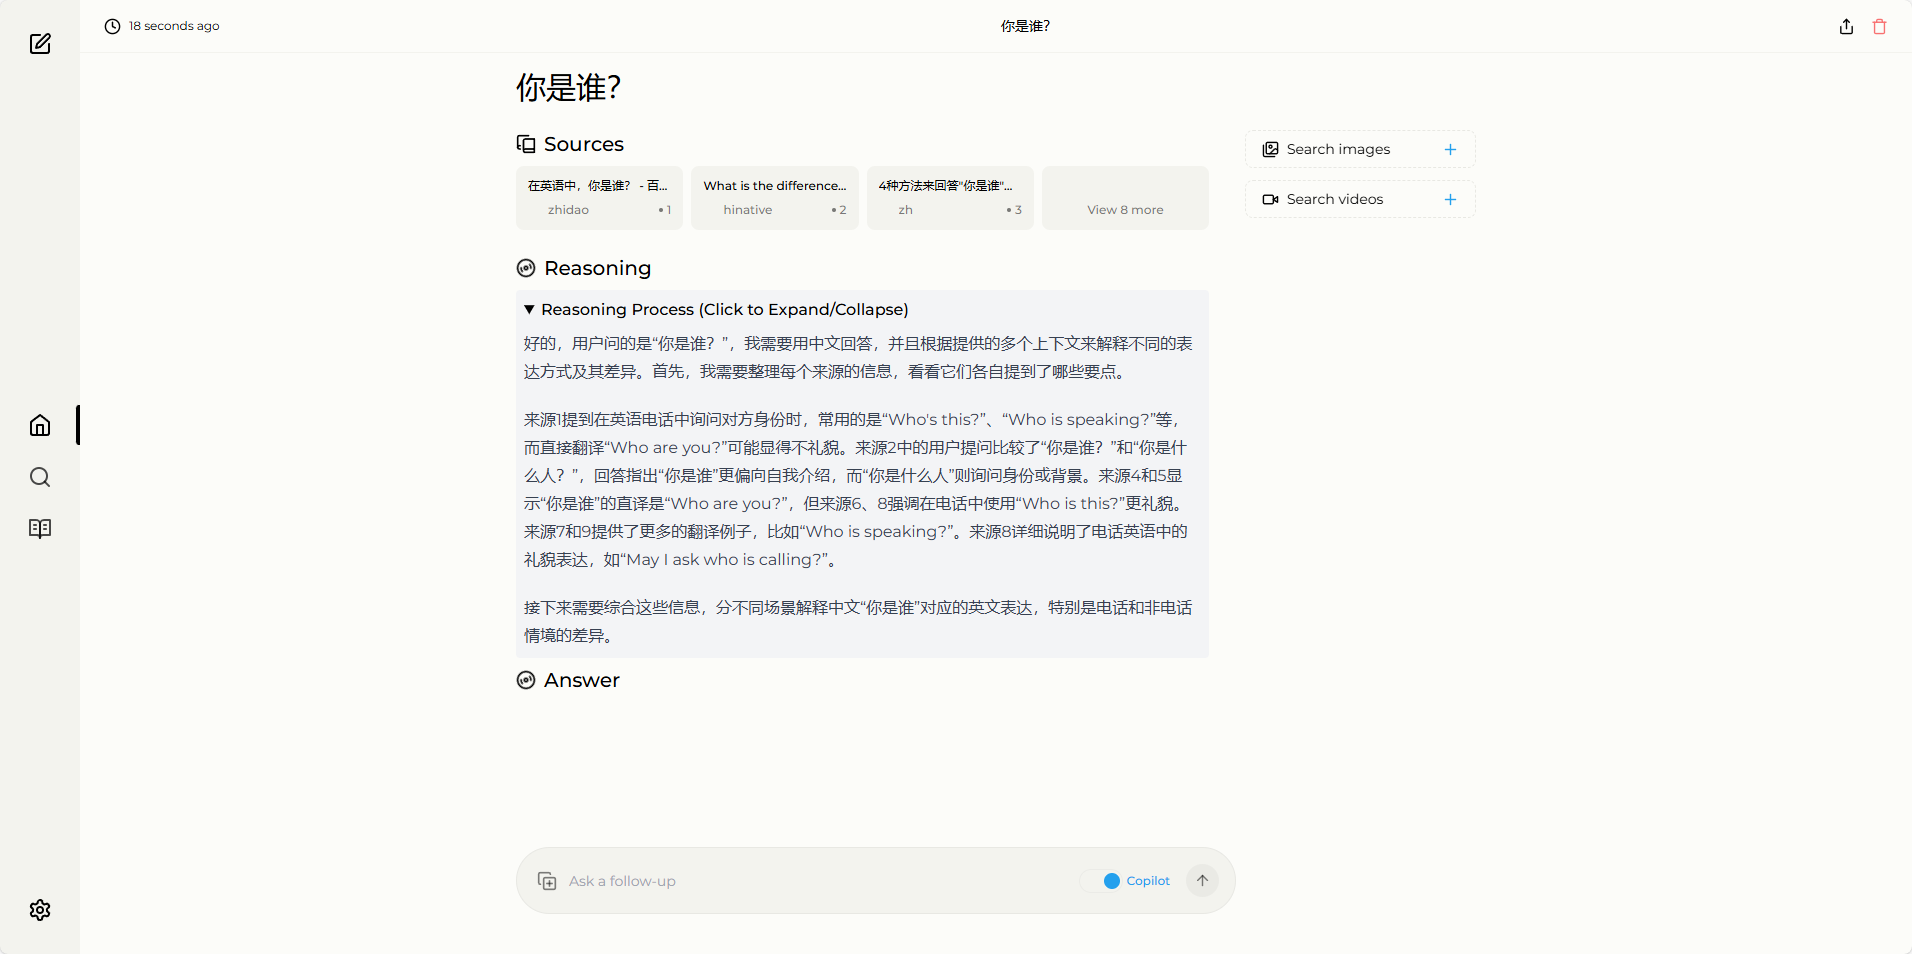The image size is (1912, 954).
Task: Delete this chat with the trash icon
Action: (1879, 27)
